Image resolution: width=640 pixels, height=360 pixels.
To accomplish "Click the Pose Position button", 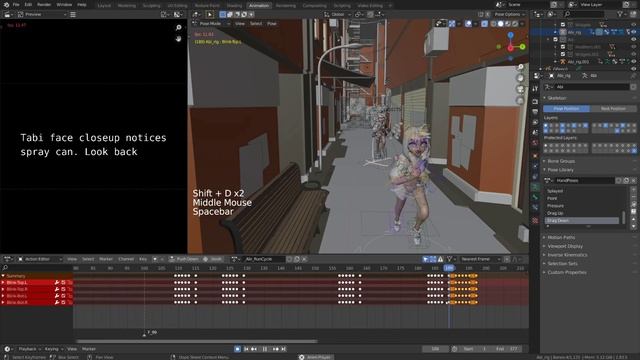I will (x=567, y=109).
